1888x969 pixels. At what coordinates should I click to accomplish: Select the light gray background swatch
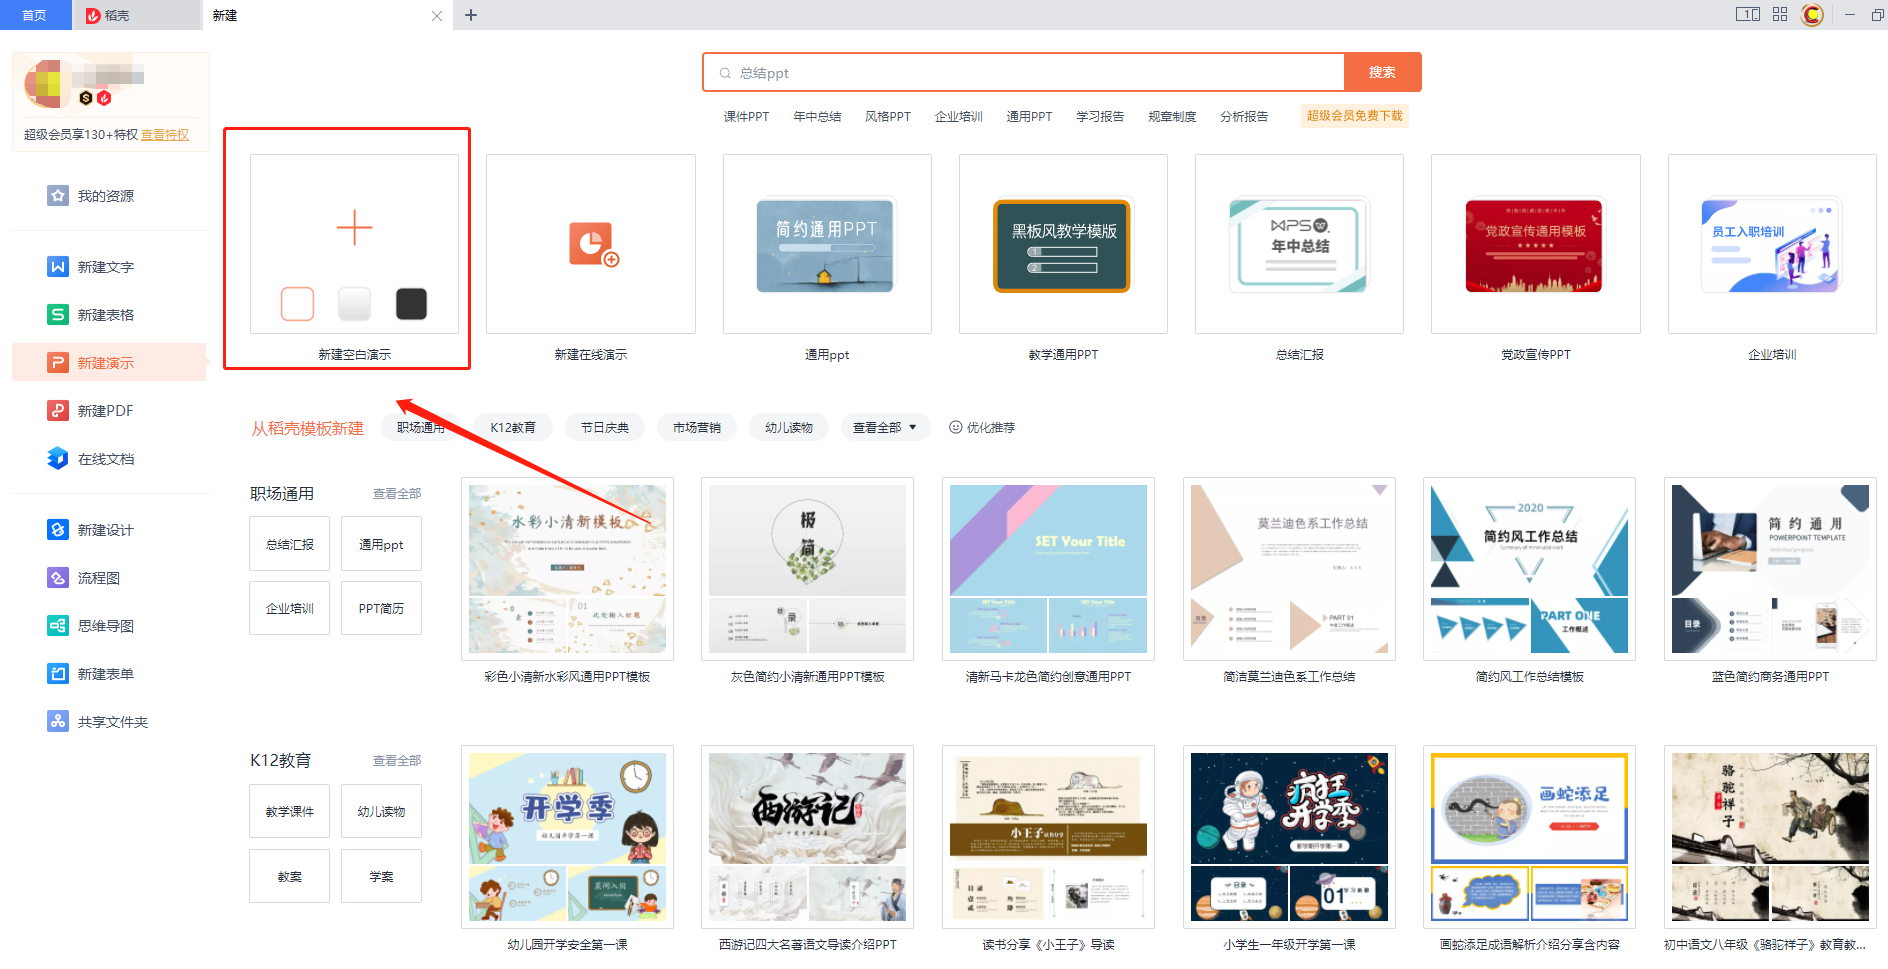click(x=354, y=304)
